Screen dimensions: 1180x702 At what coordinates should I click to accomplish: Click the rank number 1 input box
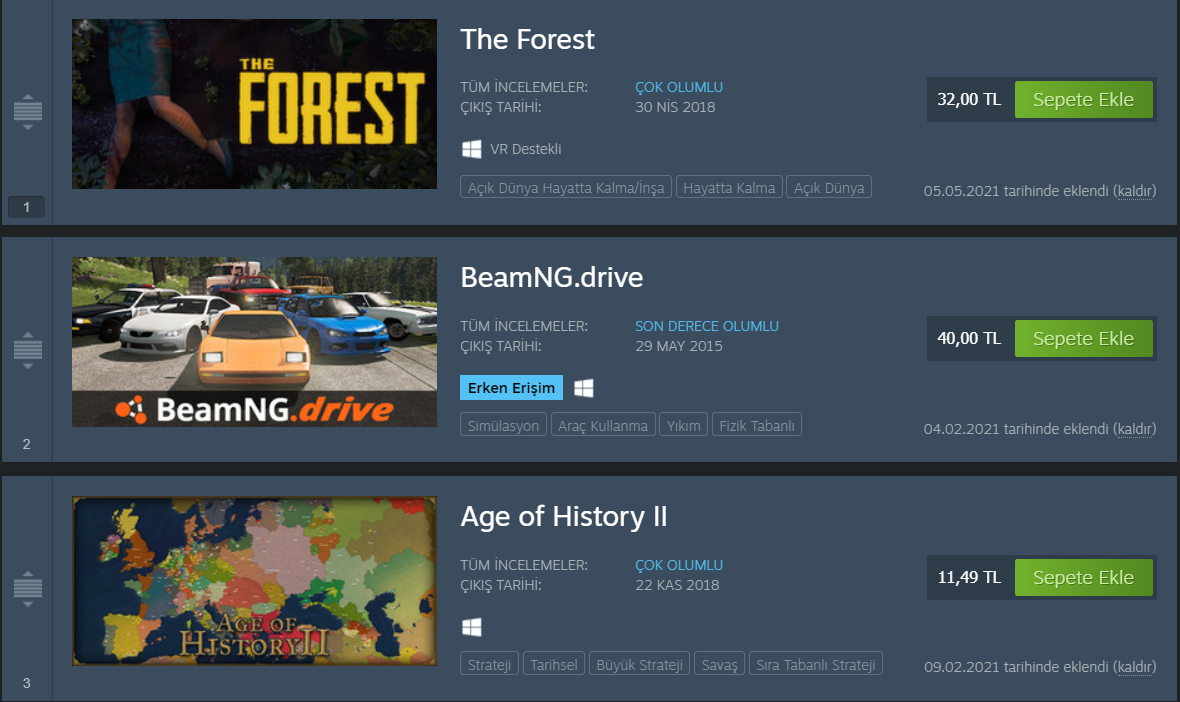coord(26,207)
